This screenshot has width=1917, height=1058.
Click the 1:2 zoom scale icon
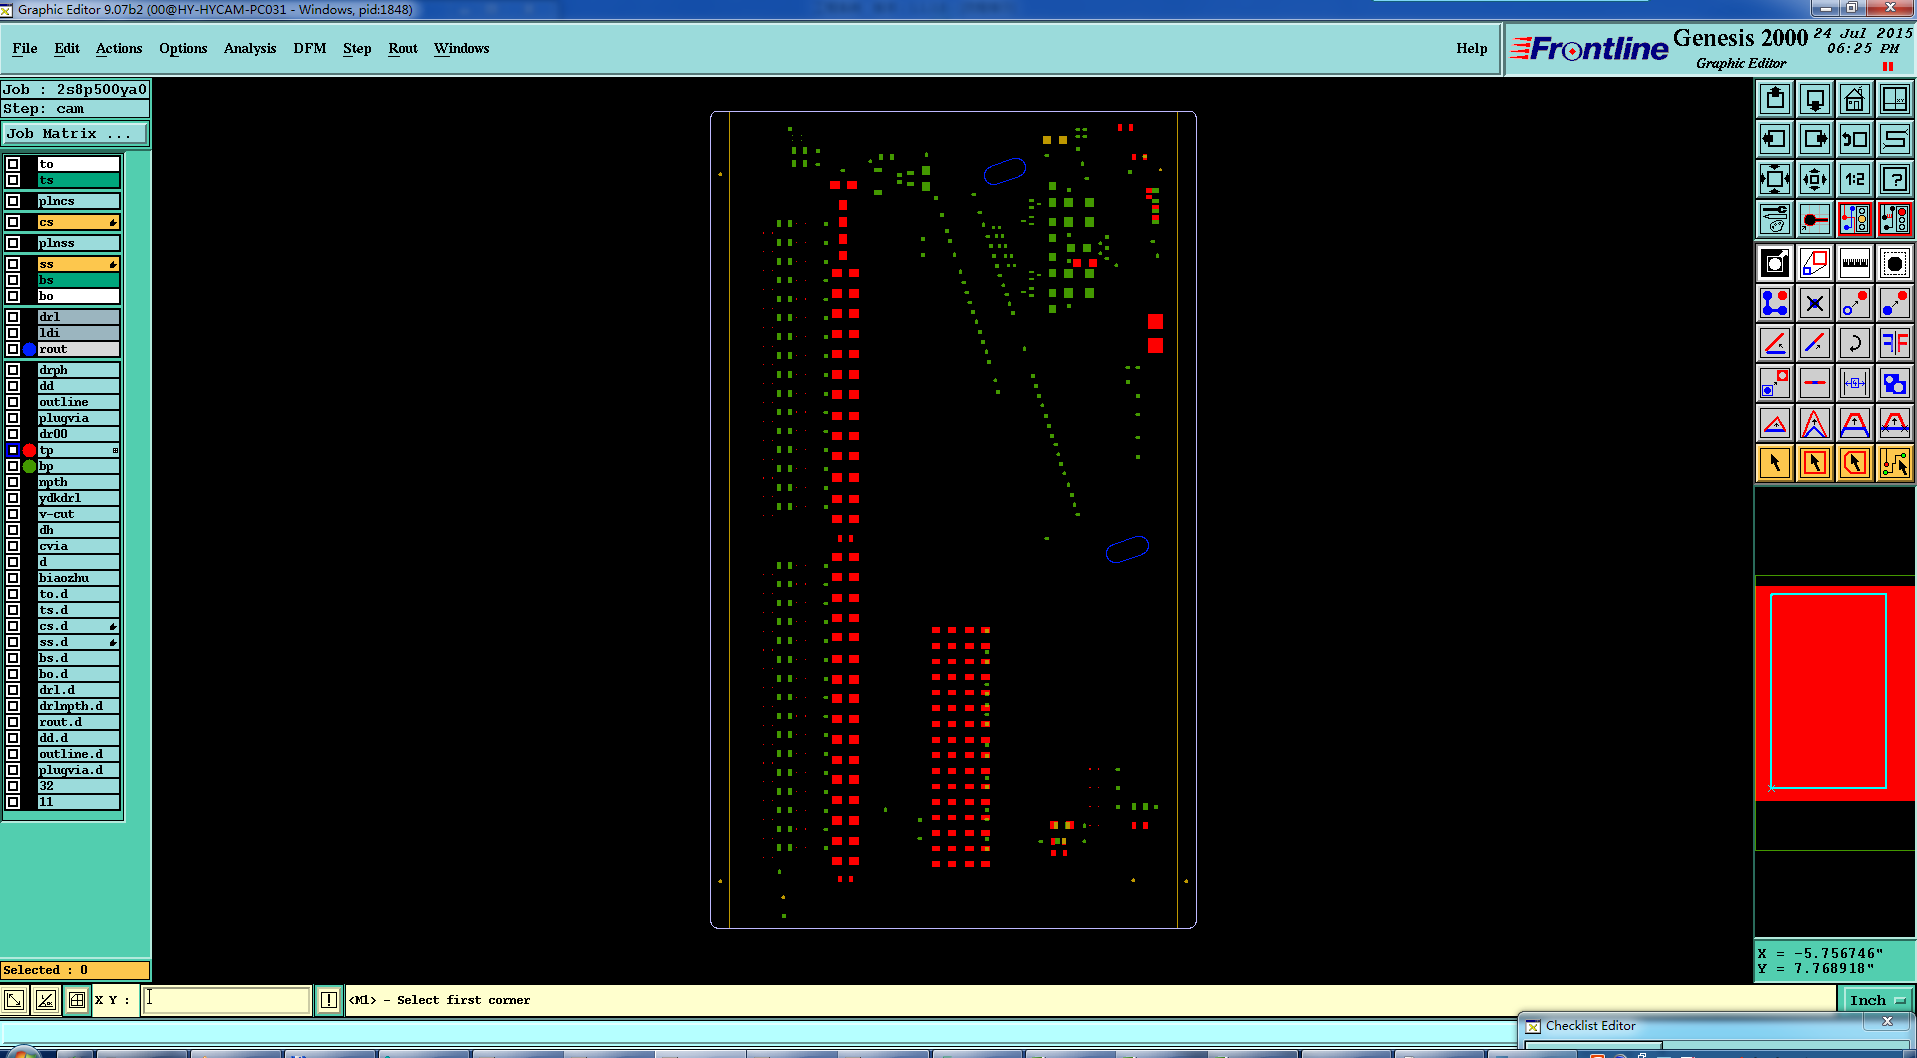click(1855, 179)
